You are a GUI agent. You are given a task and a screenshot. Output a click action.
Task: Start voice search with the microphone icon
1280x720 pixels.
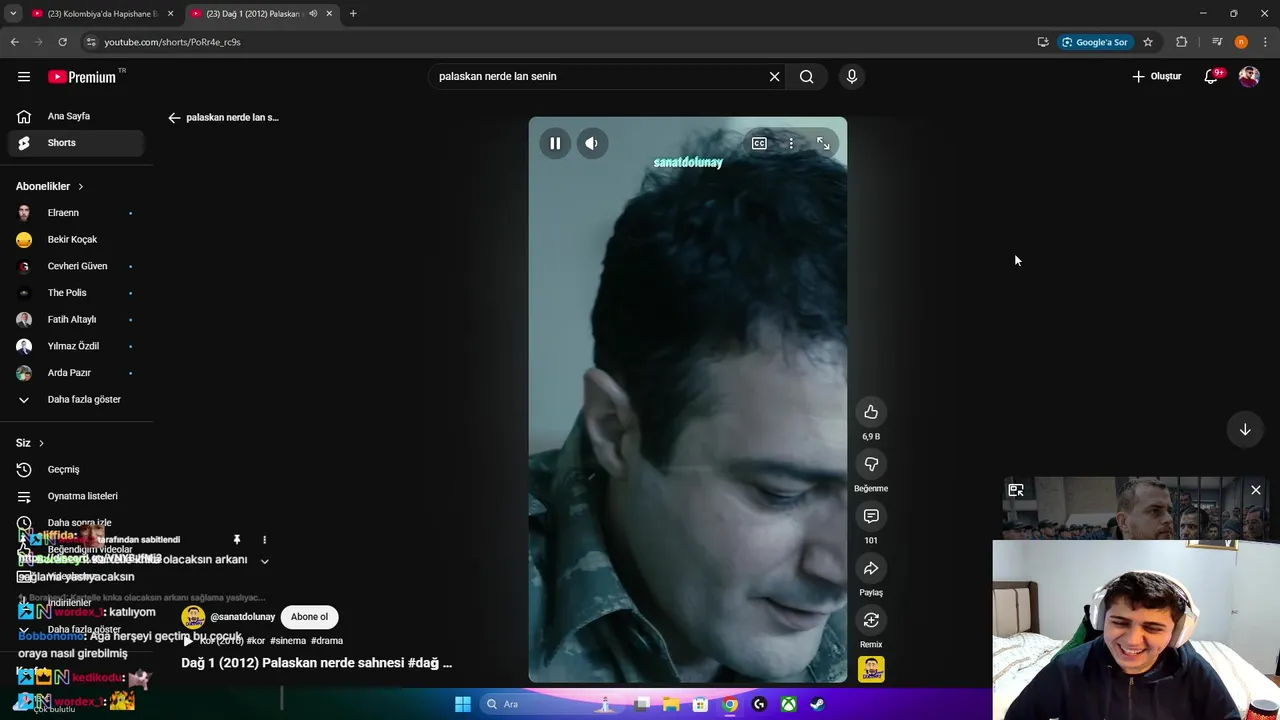coord(852,77)
